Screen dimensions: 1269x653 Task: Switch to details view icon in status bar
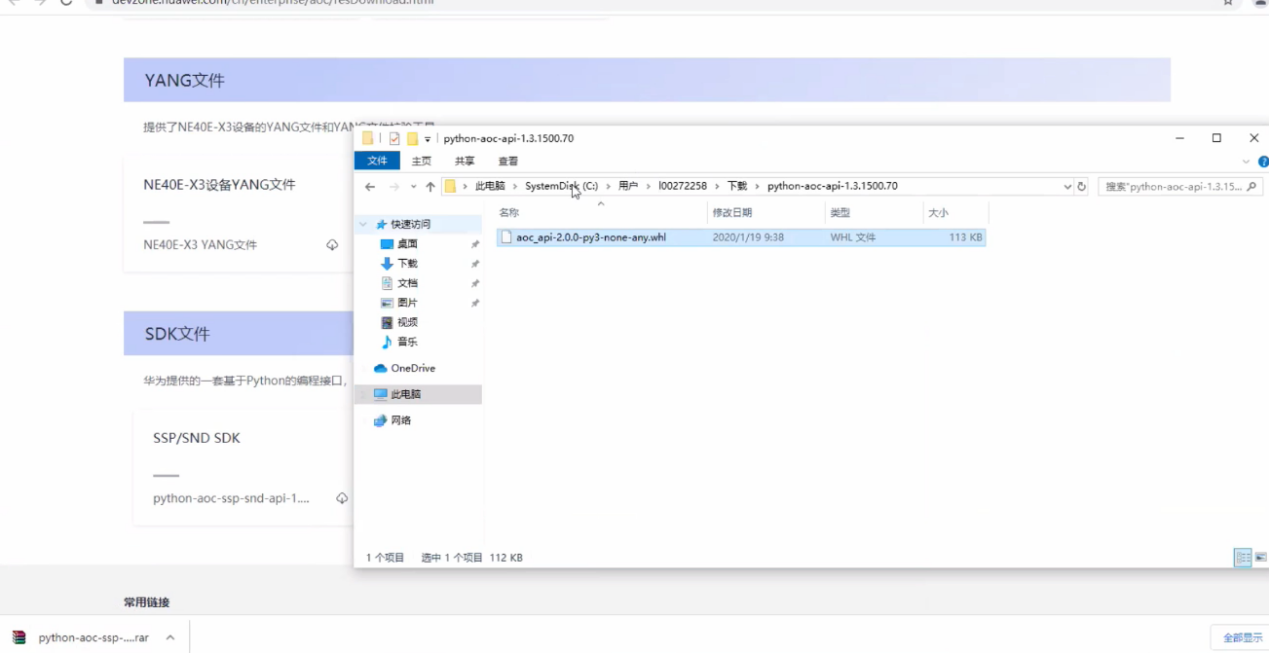pos(1243,557)
